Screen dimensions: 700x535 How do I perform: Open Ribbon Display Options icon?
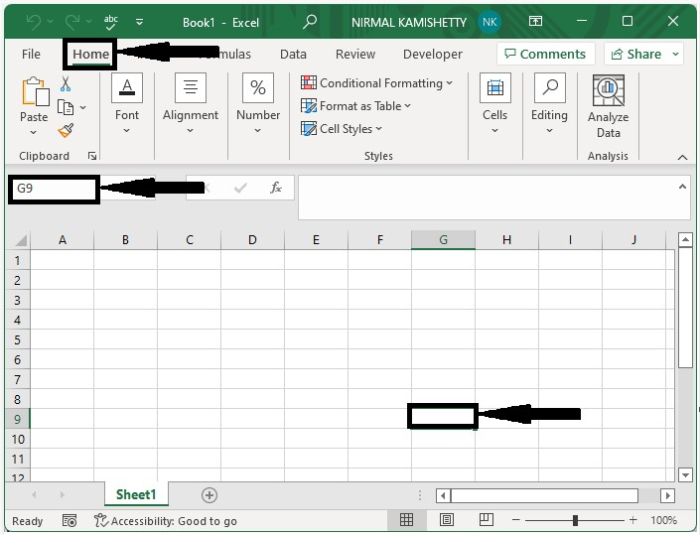(535, 21)
